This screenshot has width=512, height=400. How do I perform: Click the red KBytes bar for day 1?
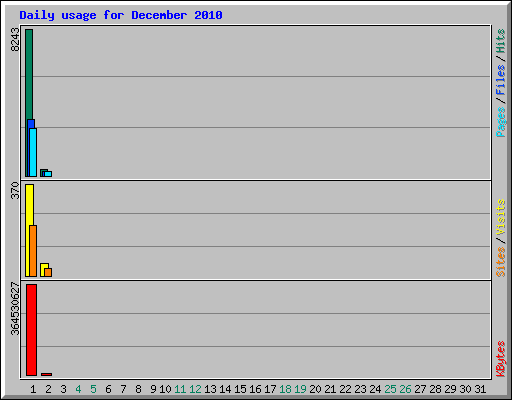pyautogui.click(x=31, y=330)
